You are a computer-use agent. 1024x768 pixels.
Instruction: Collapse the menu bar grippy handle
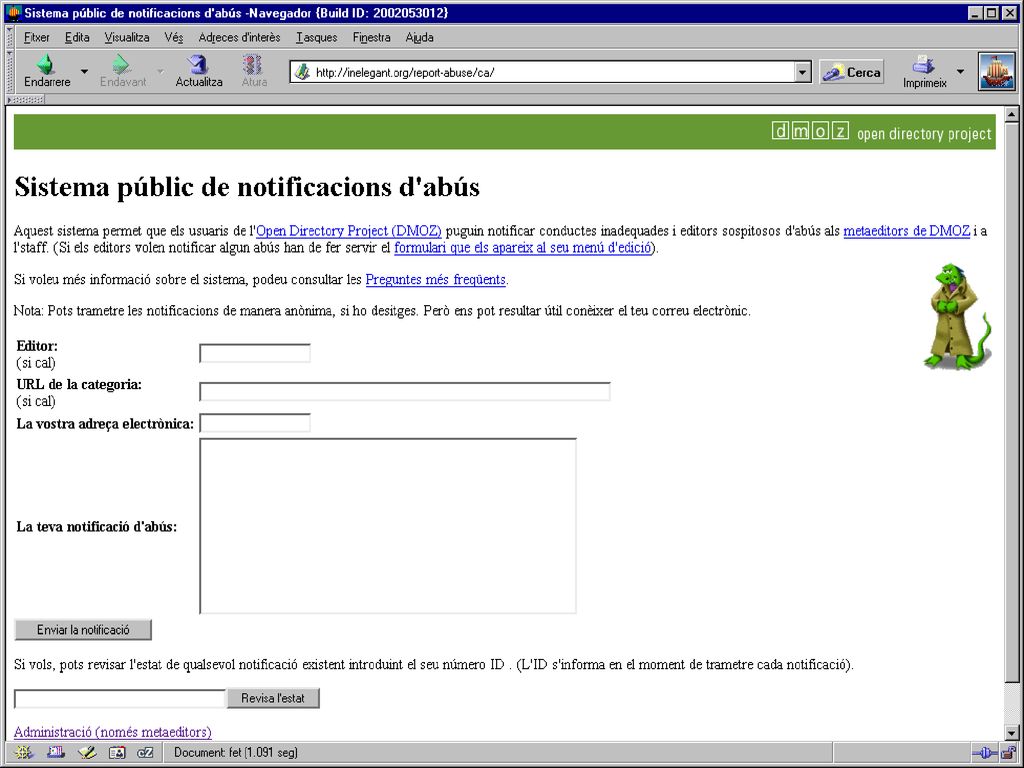[x=10, y=37]
